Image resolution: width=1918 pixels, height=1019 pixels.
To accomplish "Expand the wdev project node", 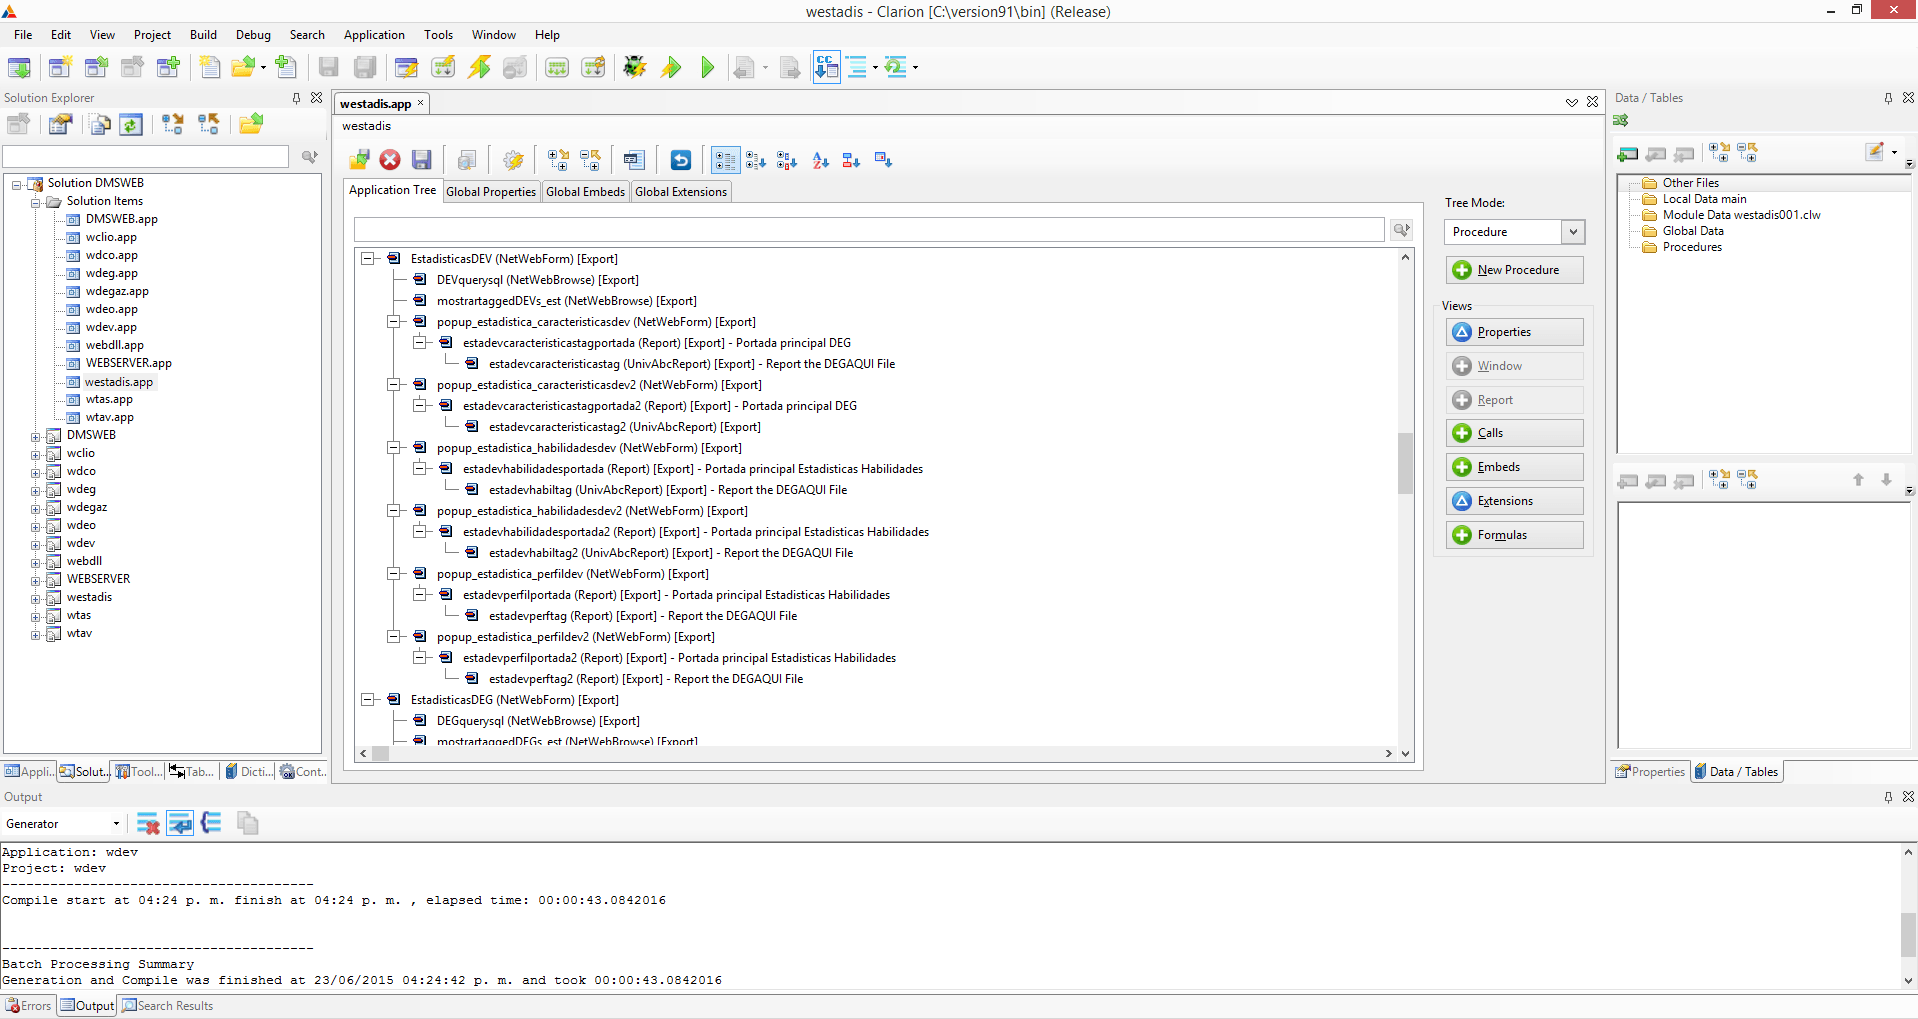I will 36,544.
